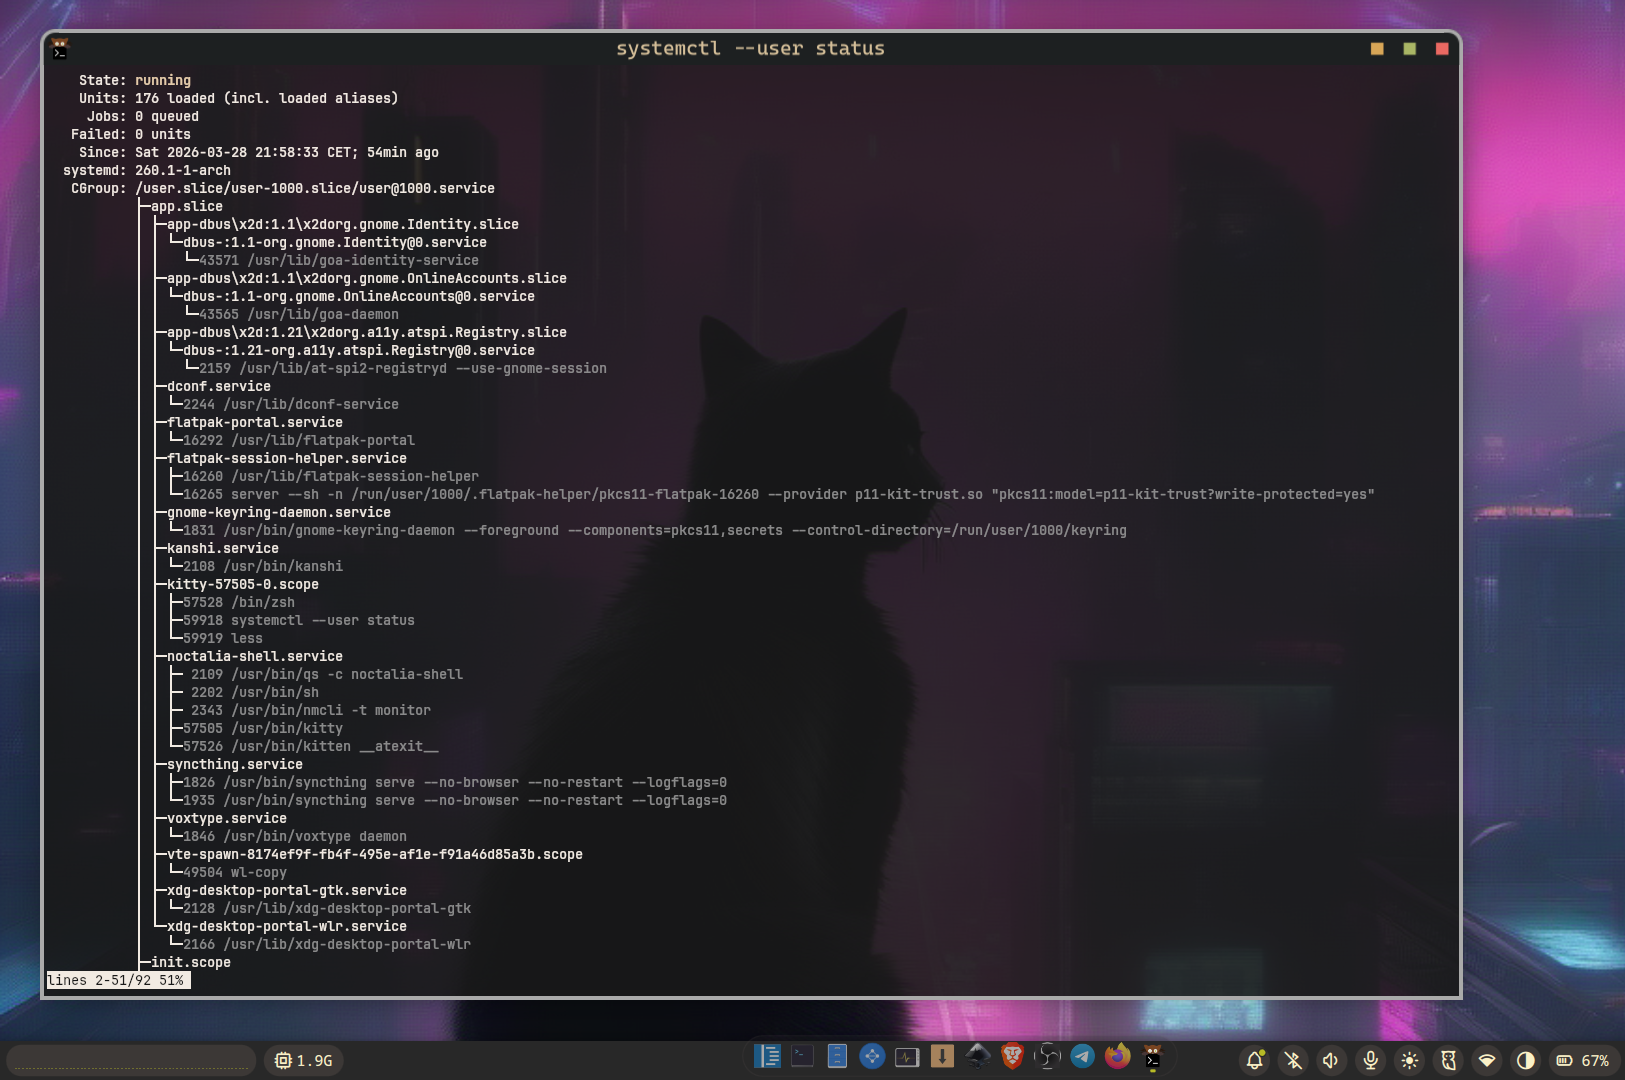Open the brightness sun control
The height and width of the screenshot is (1080, 1625).
1410,1061
